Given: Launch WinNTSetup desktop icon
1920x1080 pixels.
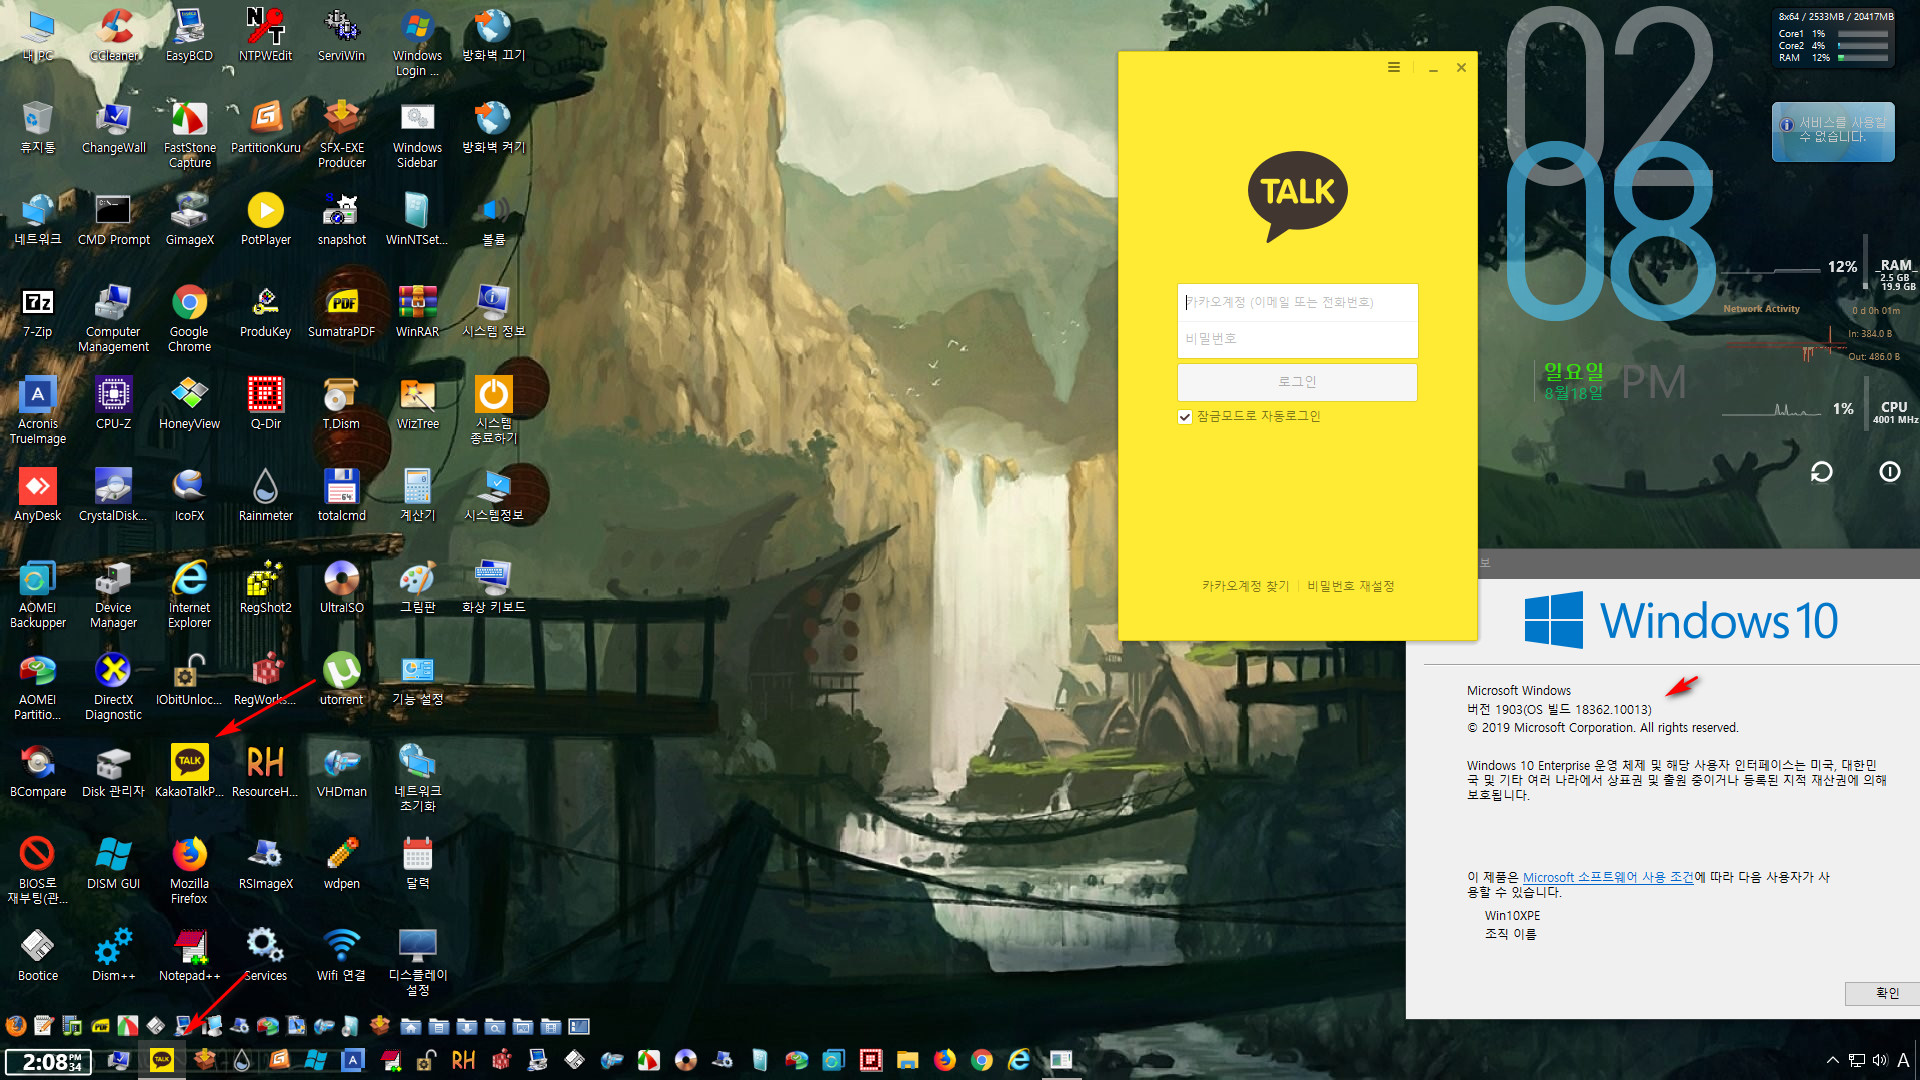Looking at the screenshot, I should (x=417, y=219).
